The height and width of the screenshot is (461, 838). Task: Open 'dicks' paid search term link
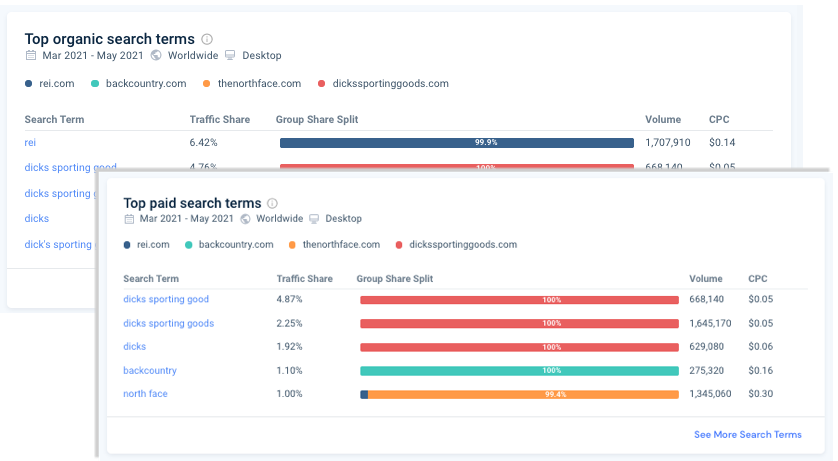point(134,346)
